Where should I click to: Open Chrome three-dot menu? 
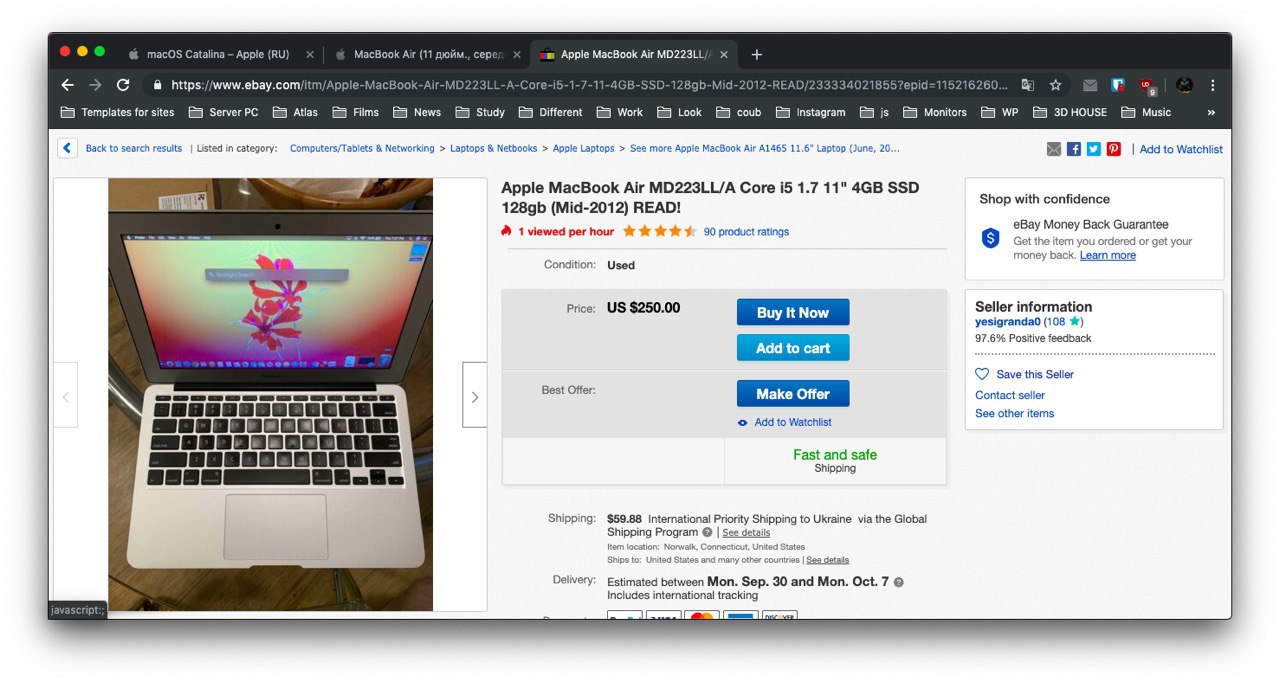(1213, 85)
